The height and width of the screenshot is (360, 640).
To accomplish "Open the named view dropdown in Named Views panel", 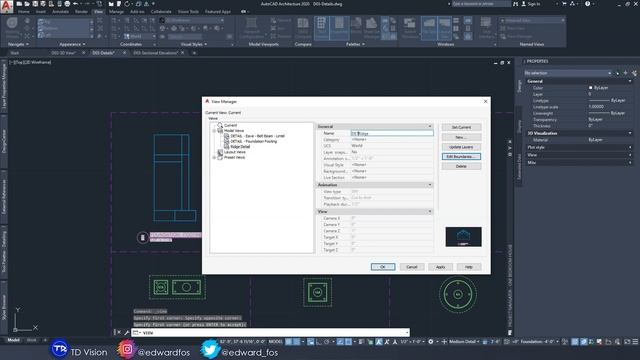I will coord(532,20).
